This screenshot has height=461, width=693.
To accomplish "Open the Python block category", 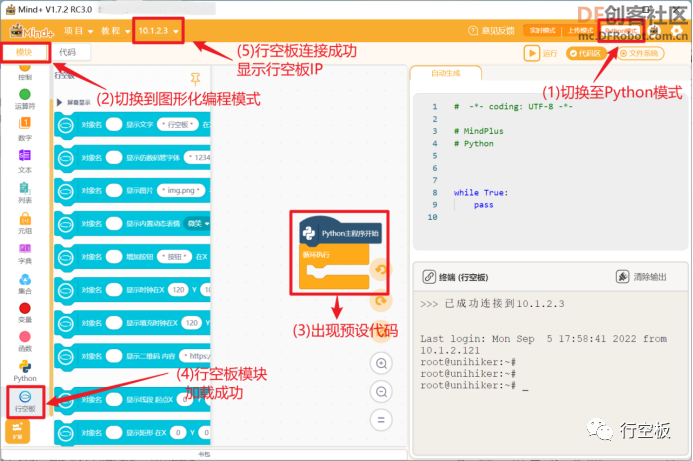I will point(25,371).
